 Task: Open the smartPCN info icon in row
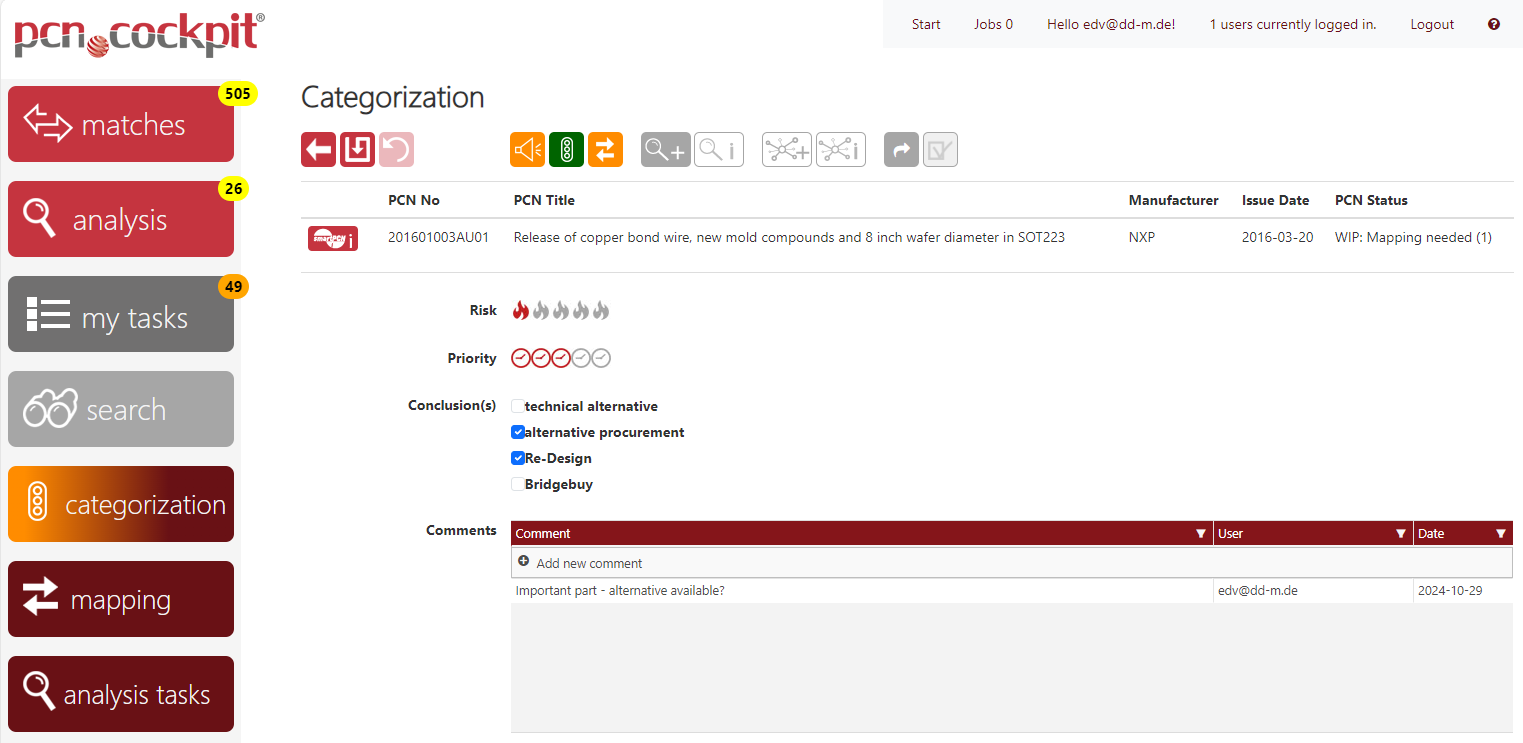(x=332, y=238)
